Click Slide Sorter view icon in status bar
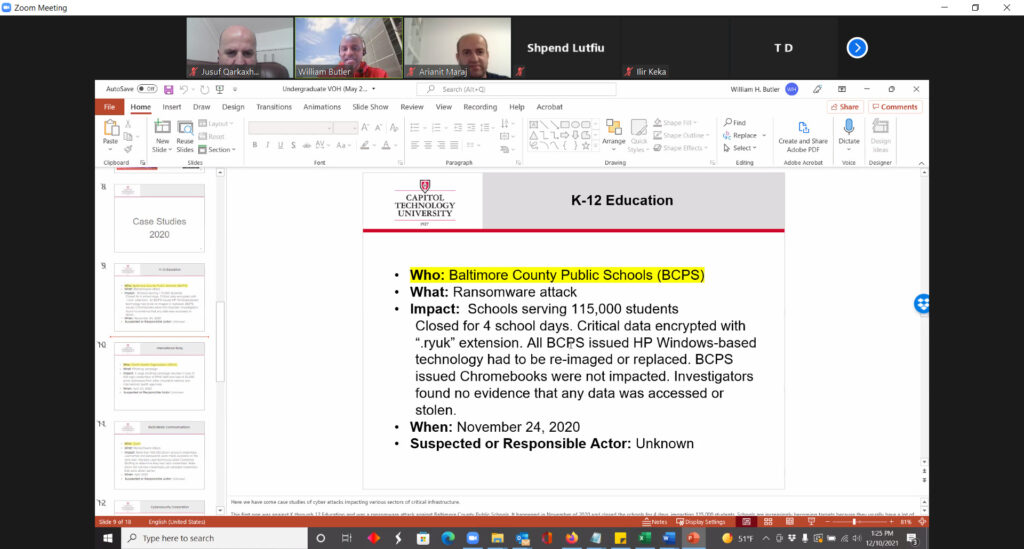 click(768, 522)
